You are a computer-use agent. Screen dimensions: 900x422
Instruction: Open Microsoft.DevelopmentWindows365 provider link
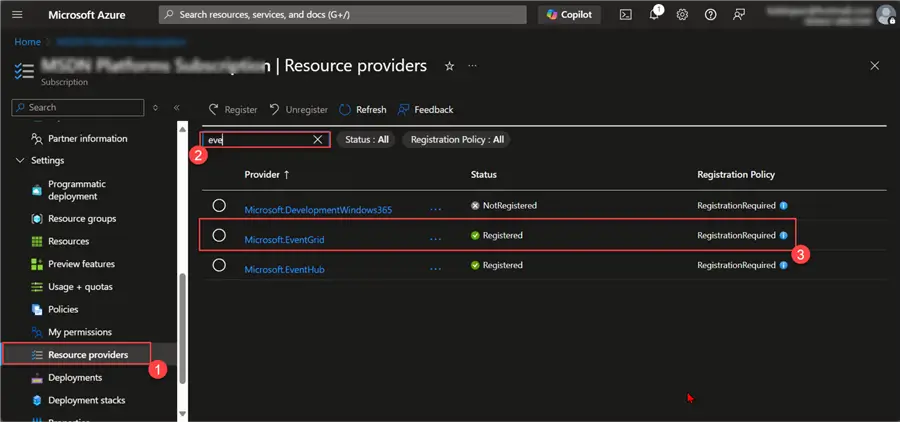coord(318,210)
